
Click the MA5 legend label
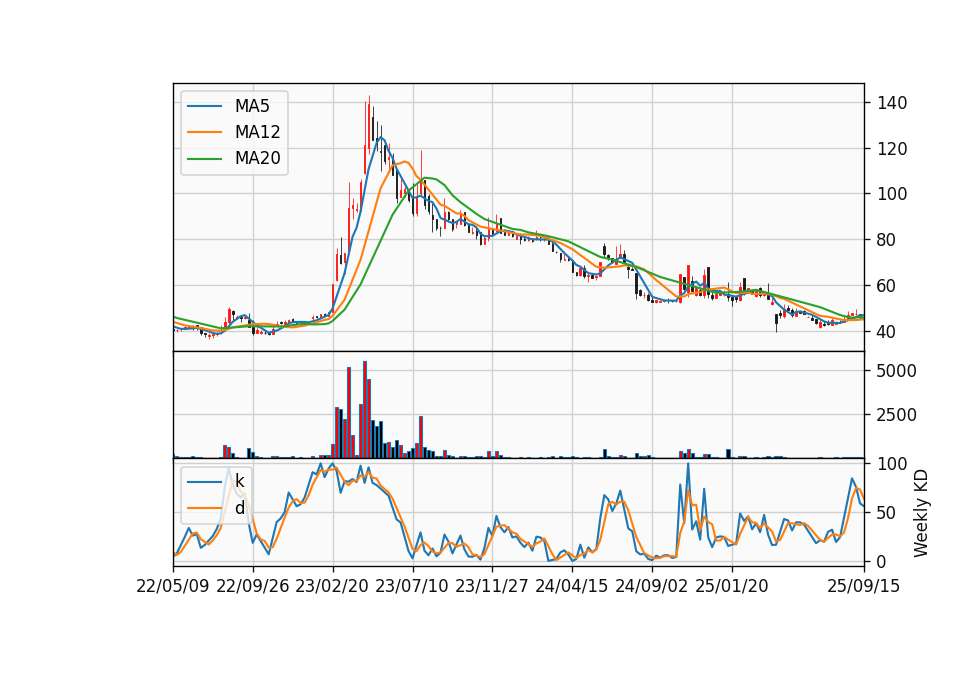point(252,106)
